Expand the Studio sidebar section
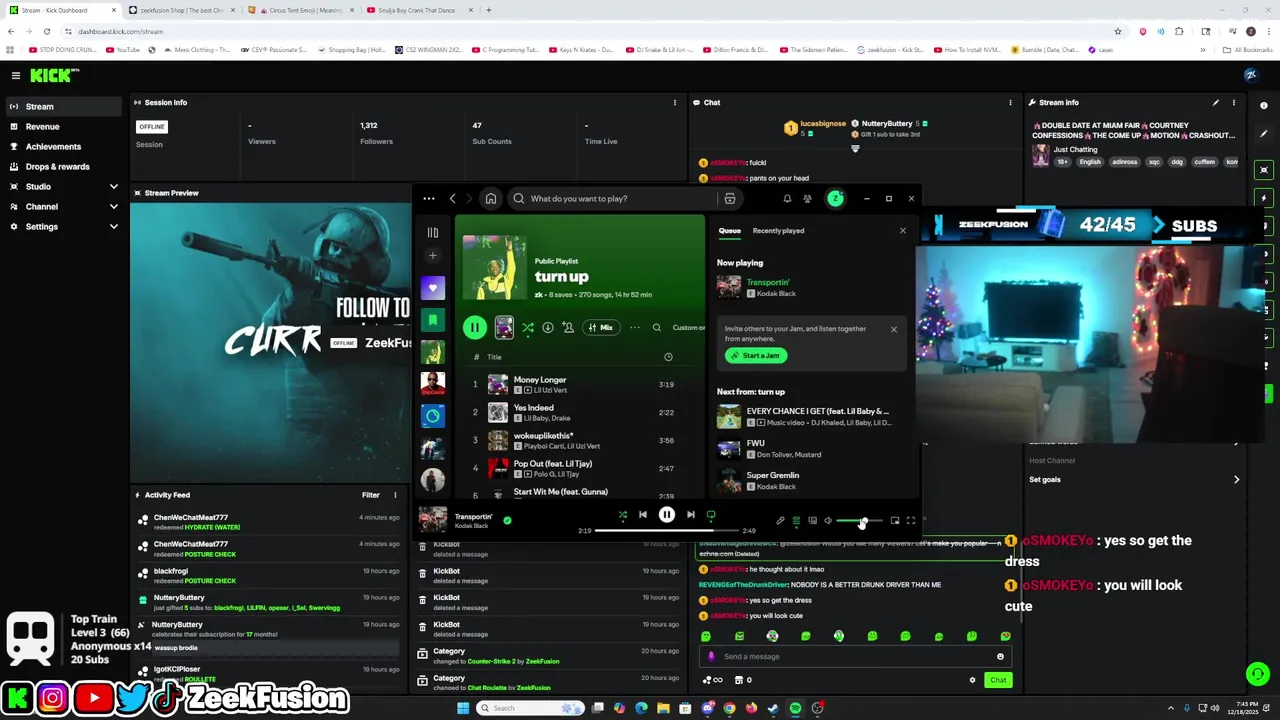Screen dimensions: 1280x720 (x=114, y=187)
